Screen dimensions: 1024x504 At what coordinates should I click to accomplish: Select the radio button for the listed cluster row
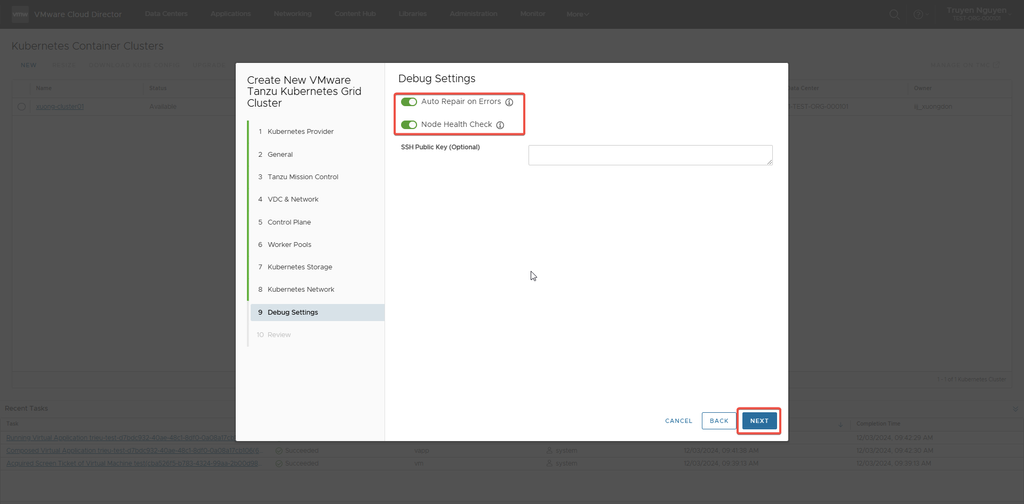click(21, 106)
